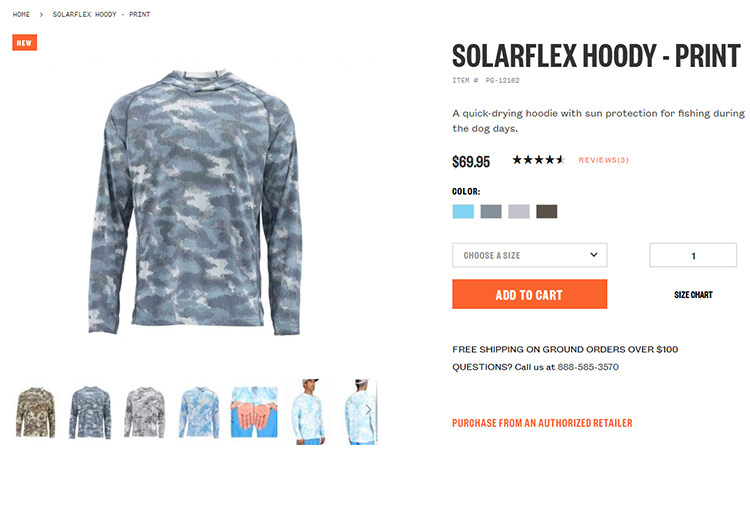This screenshot has height=506, width=750.
Task: Select the slate gray-blue color swatch
Action: click(491, 211)
